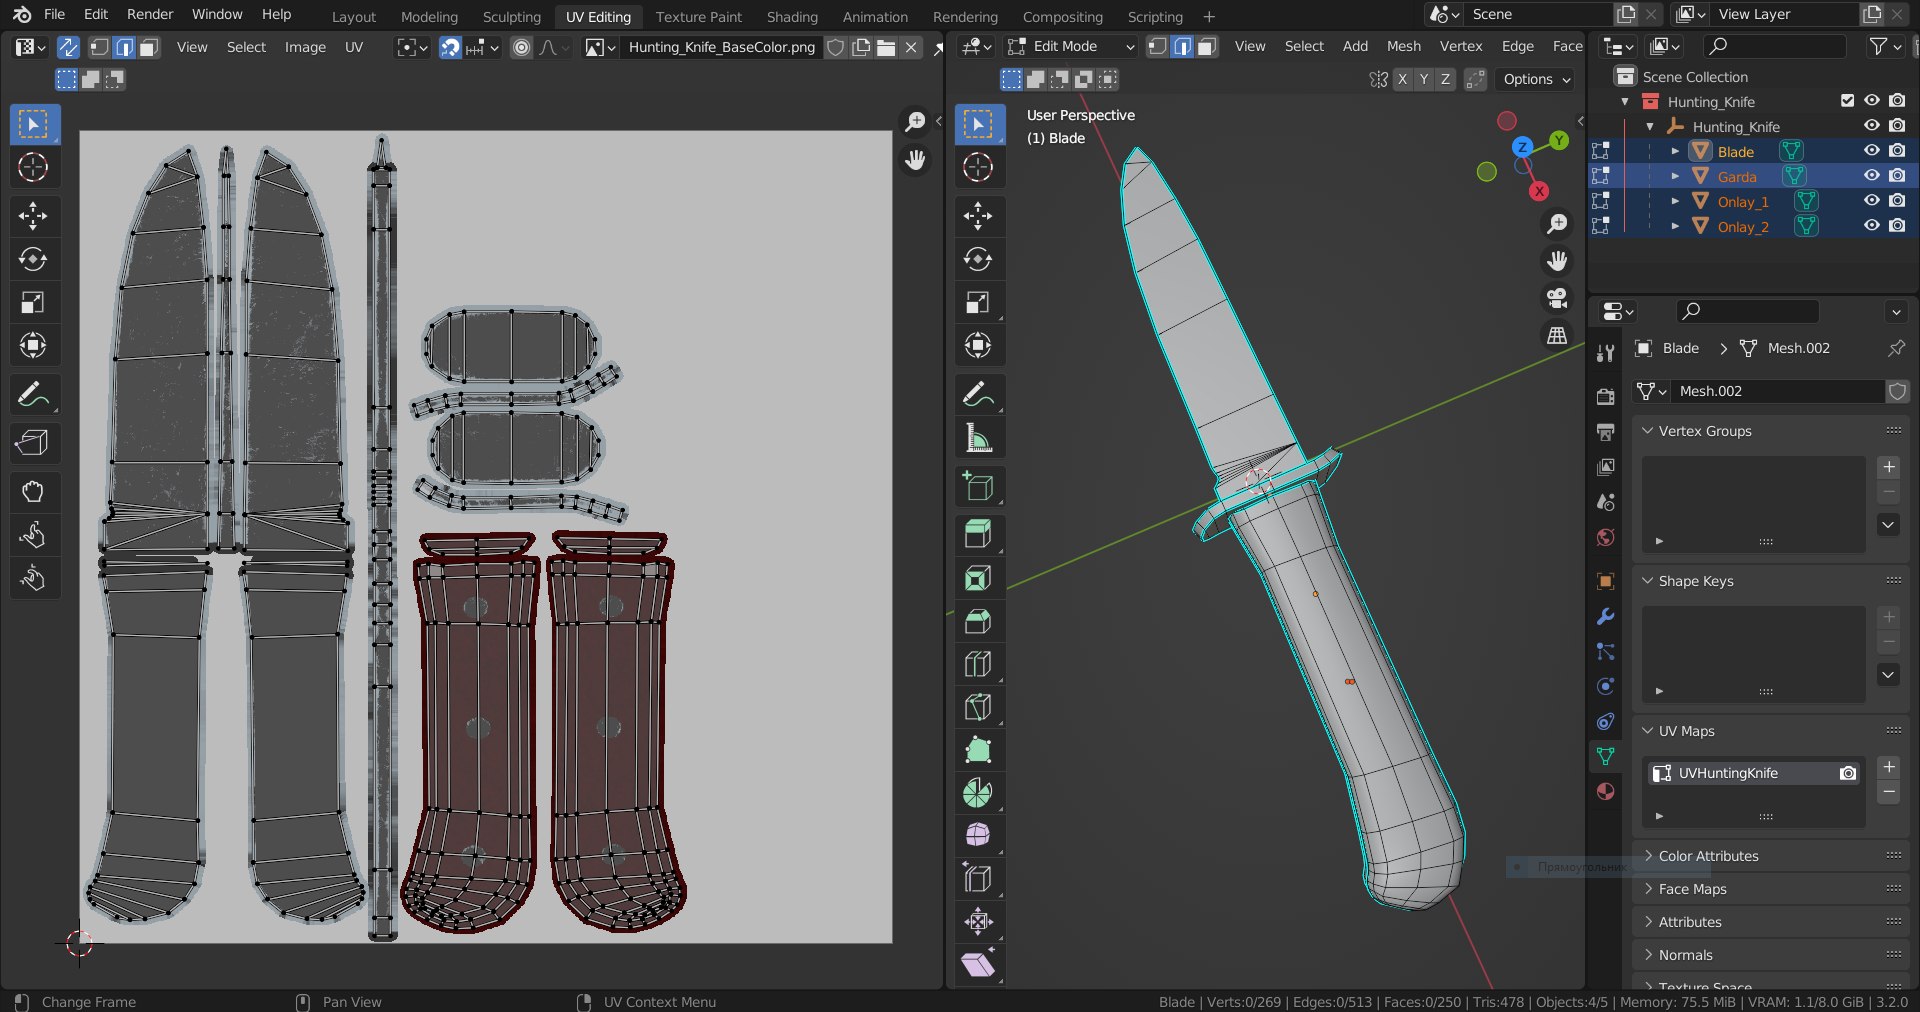This screenshot has width=1920, height=1012.
Task: Expand the Blade object in outliner
Action: [x=1675, y=151]
